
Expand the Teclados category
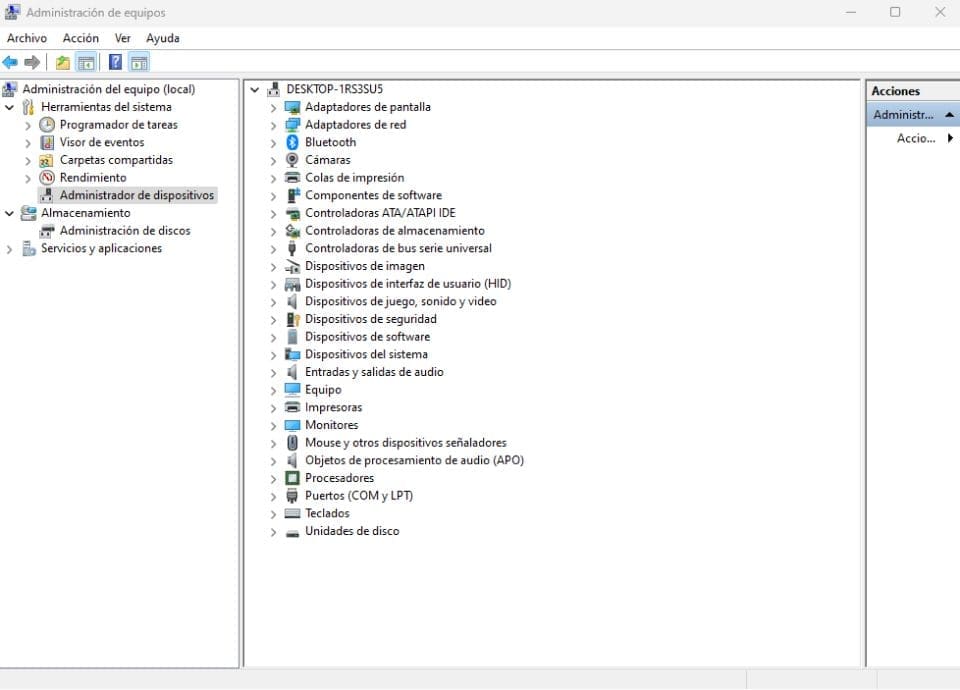[x=273, y=513]
